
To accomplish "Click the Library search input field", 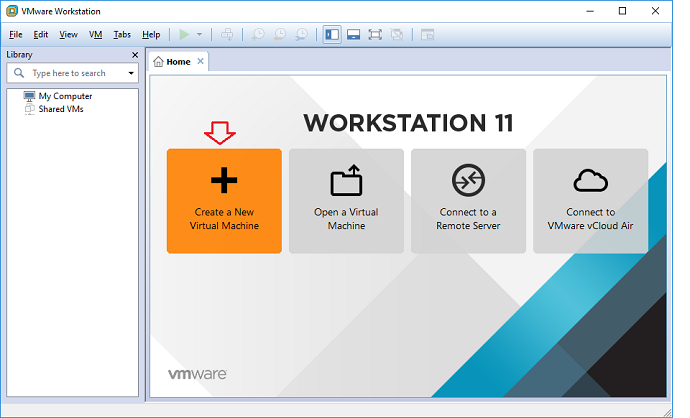I will (73, 73).
